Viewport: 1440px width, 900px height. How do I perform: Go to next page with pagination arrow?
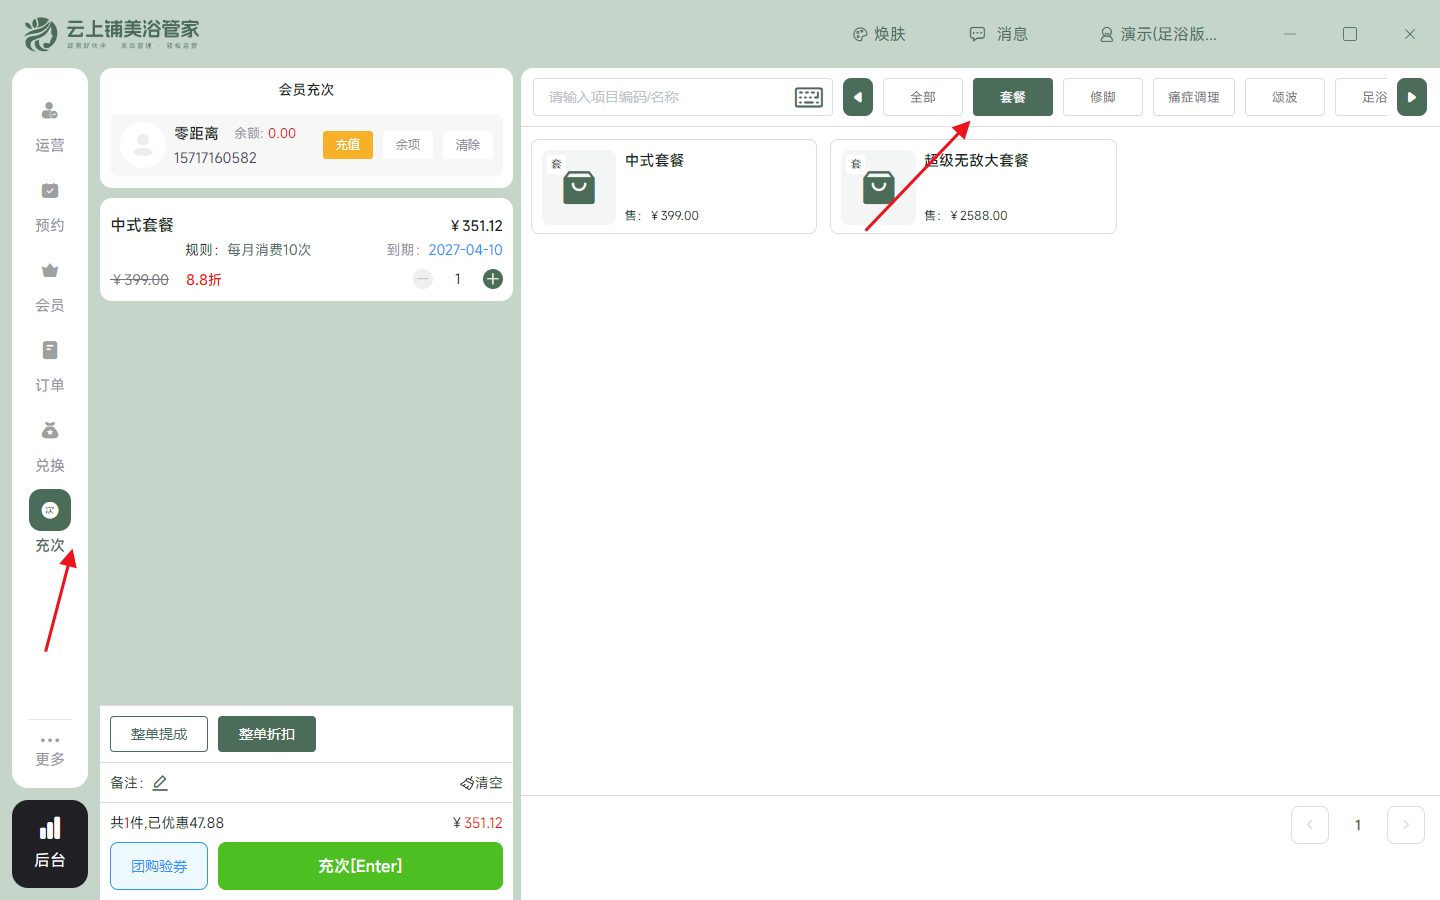pos(1405,824)
